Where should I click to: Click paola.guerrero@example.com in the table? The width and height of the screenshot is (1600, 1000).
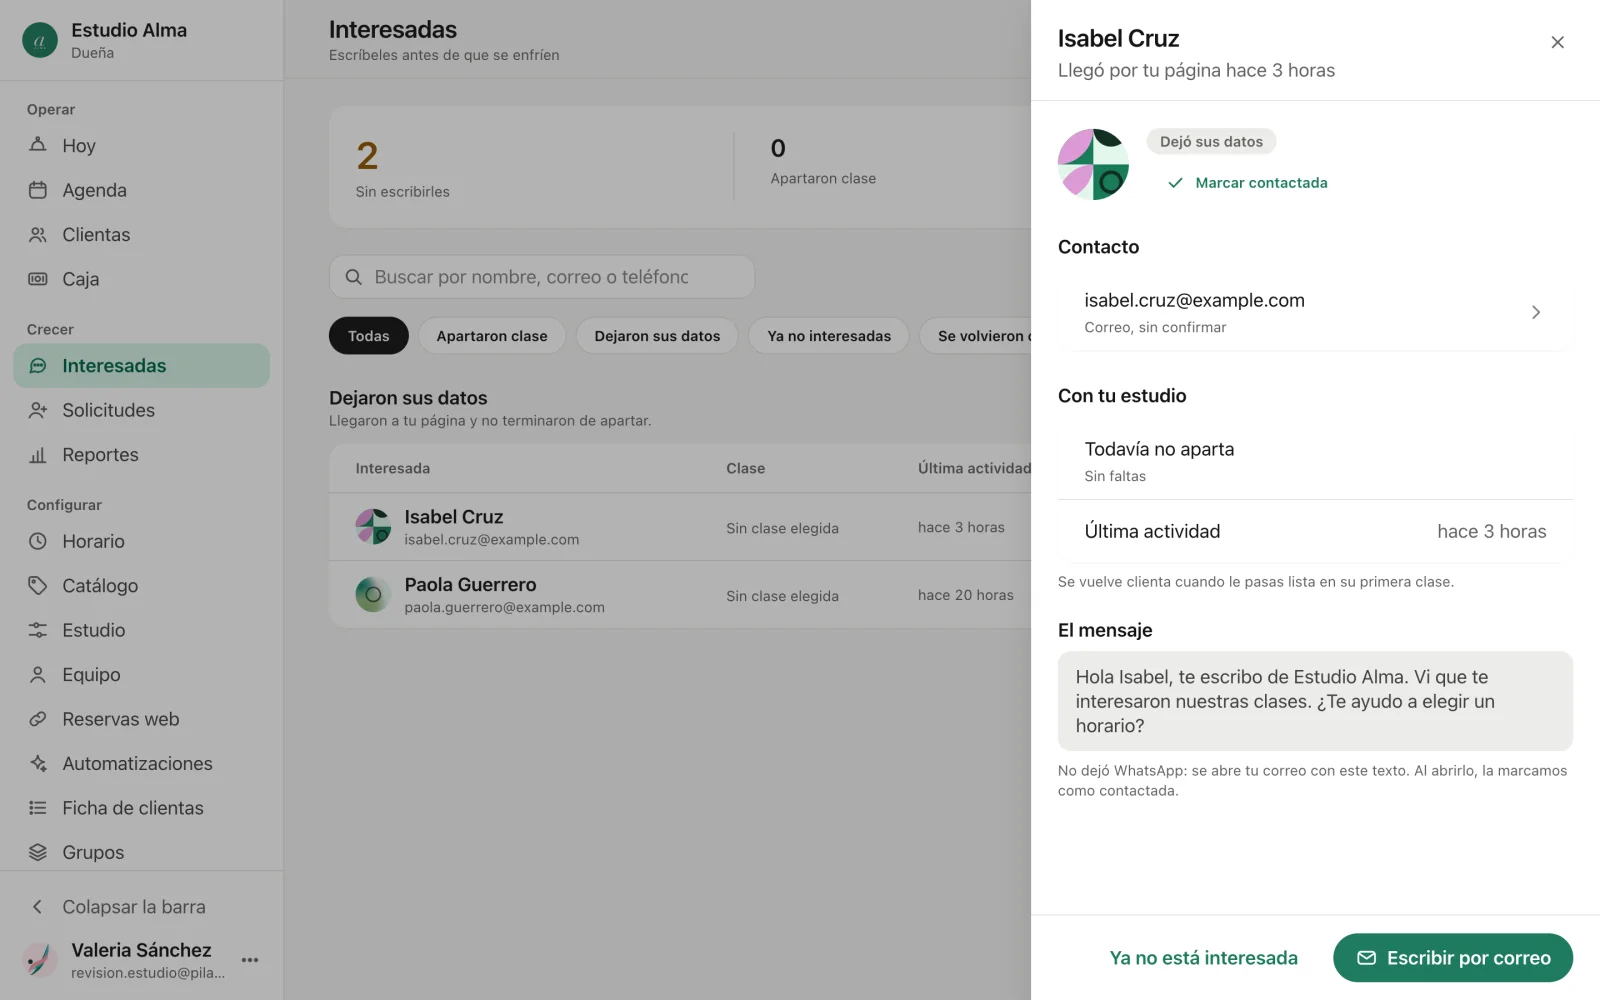pos(504,607)
